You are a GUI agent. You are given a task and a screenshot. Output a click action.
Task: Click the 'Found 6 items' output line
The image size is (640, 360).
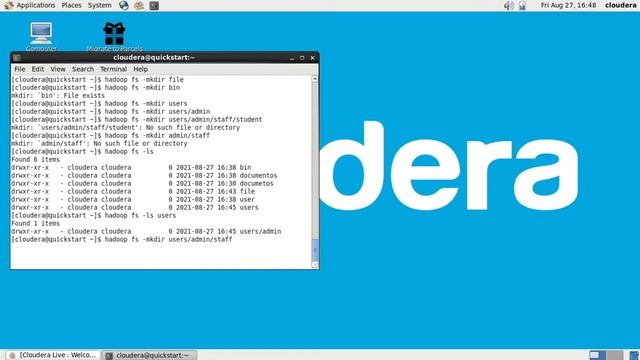[x=36, y=160]
